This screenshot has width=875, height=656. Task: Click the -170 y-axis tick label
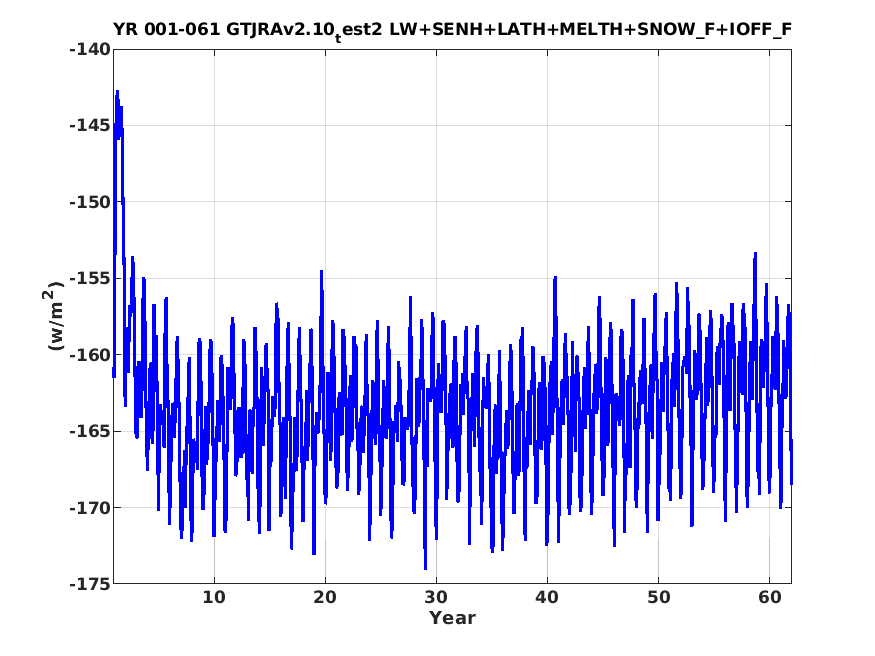90,508
